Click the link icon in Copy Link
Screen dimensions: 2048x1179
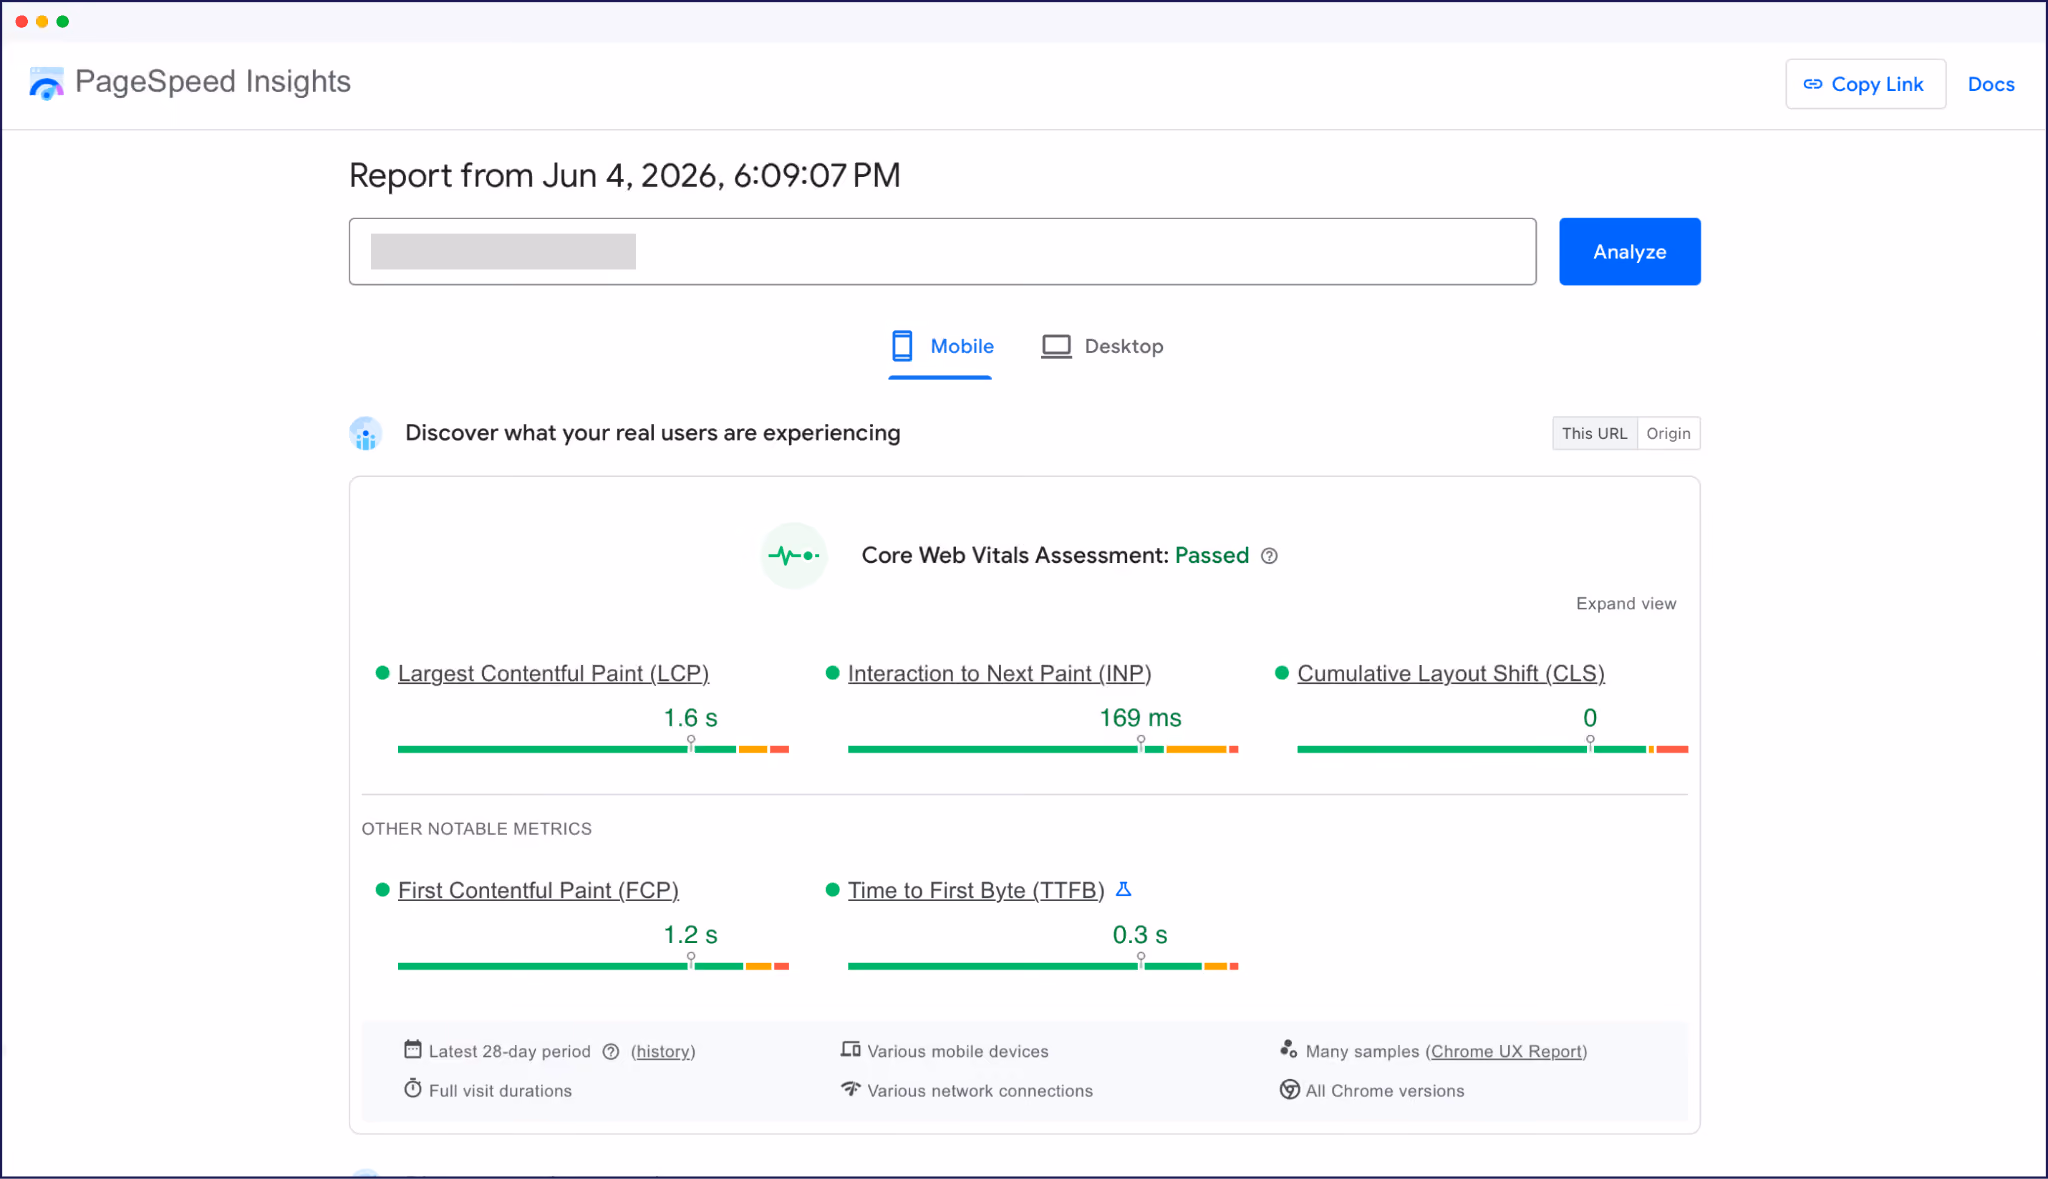(x=1813, y=84)
